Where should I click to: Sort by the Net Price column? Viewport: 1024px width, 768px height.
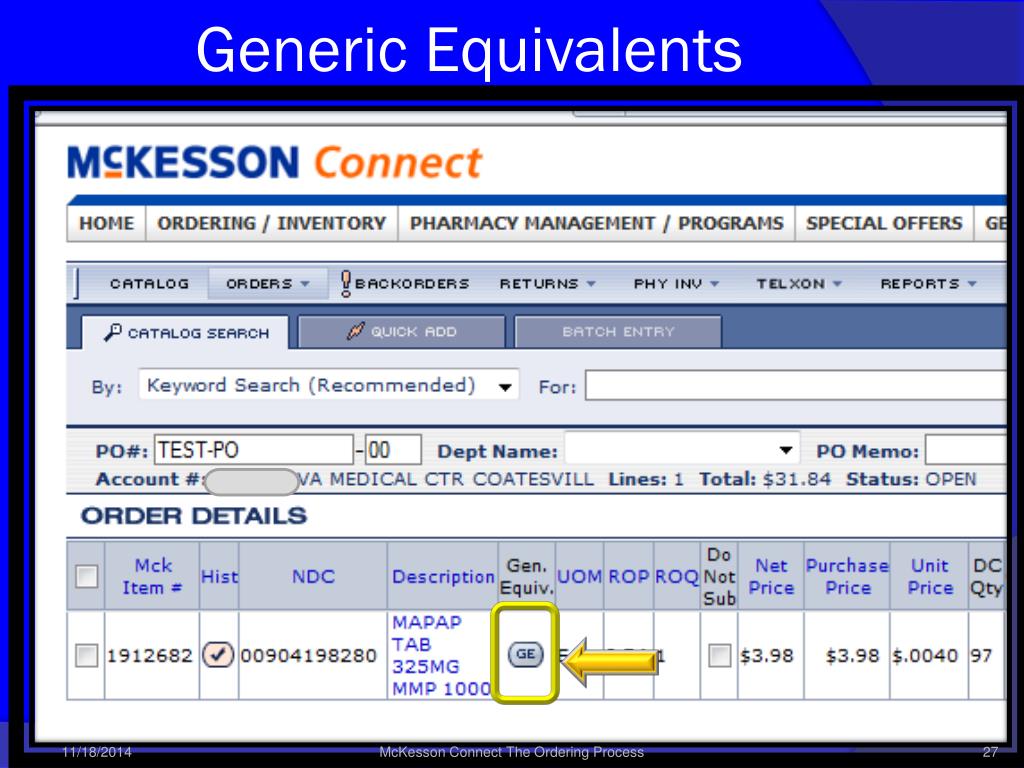[x=771, y=576]
